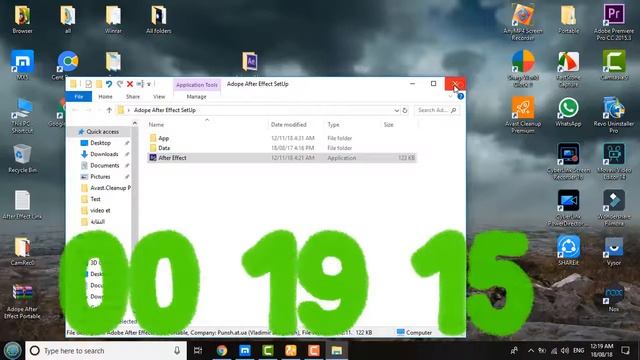Click the blue Undo arrow in Explorer toolbar
The image size is (640, 360).
[x=109, y=84]
